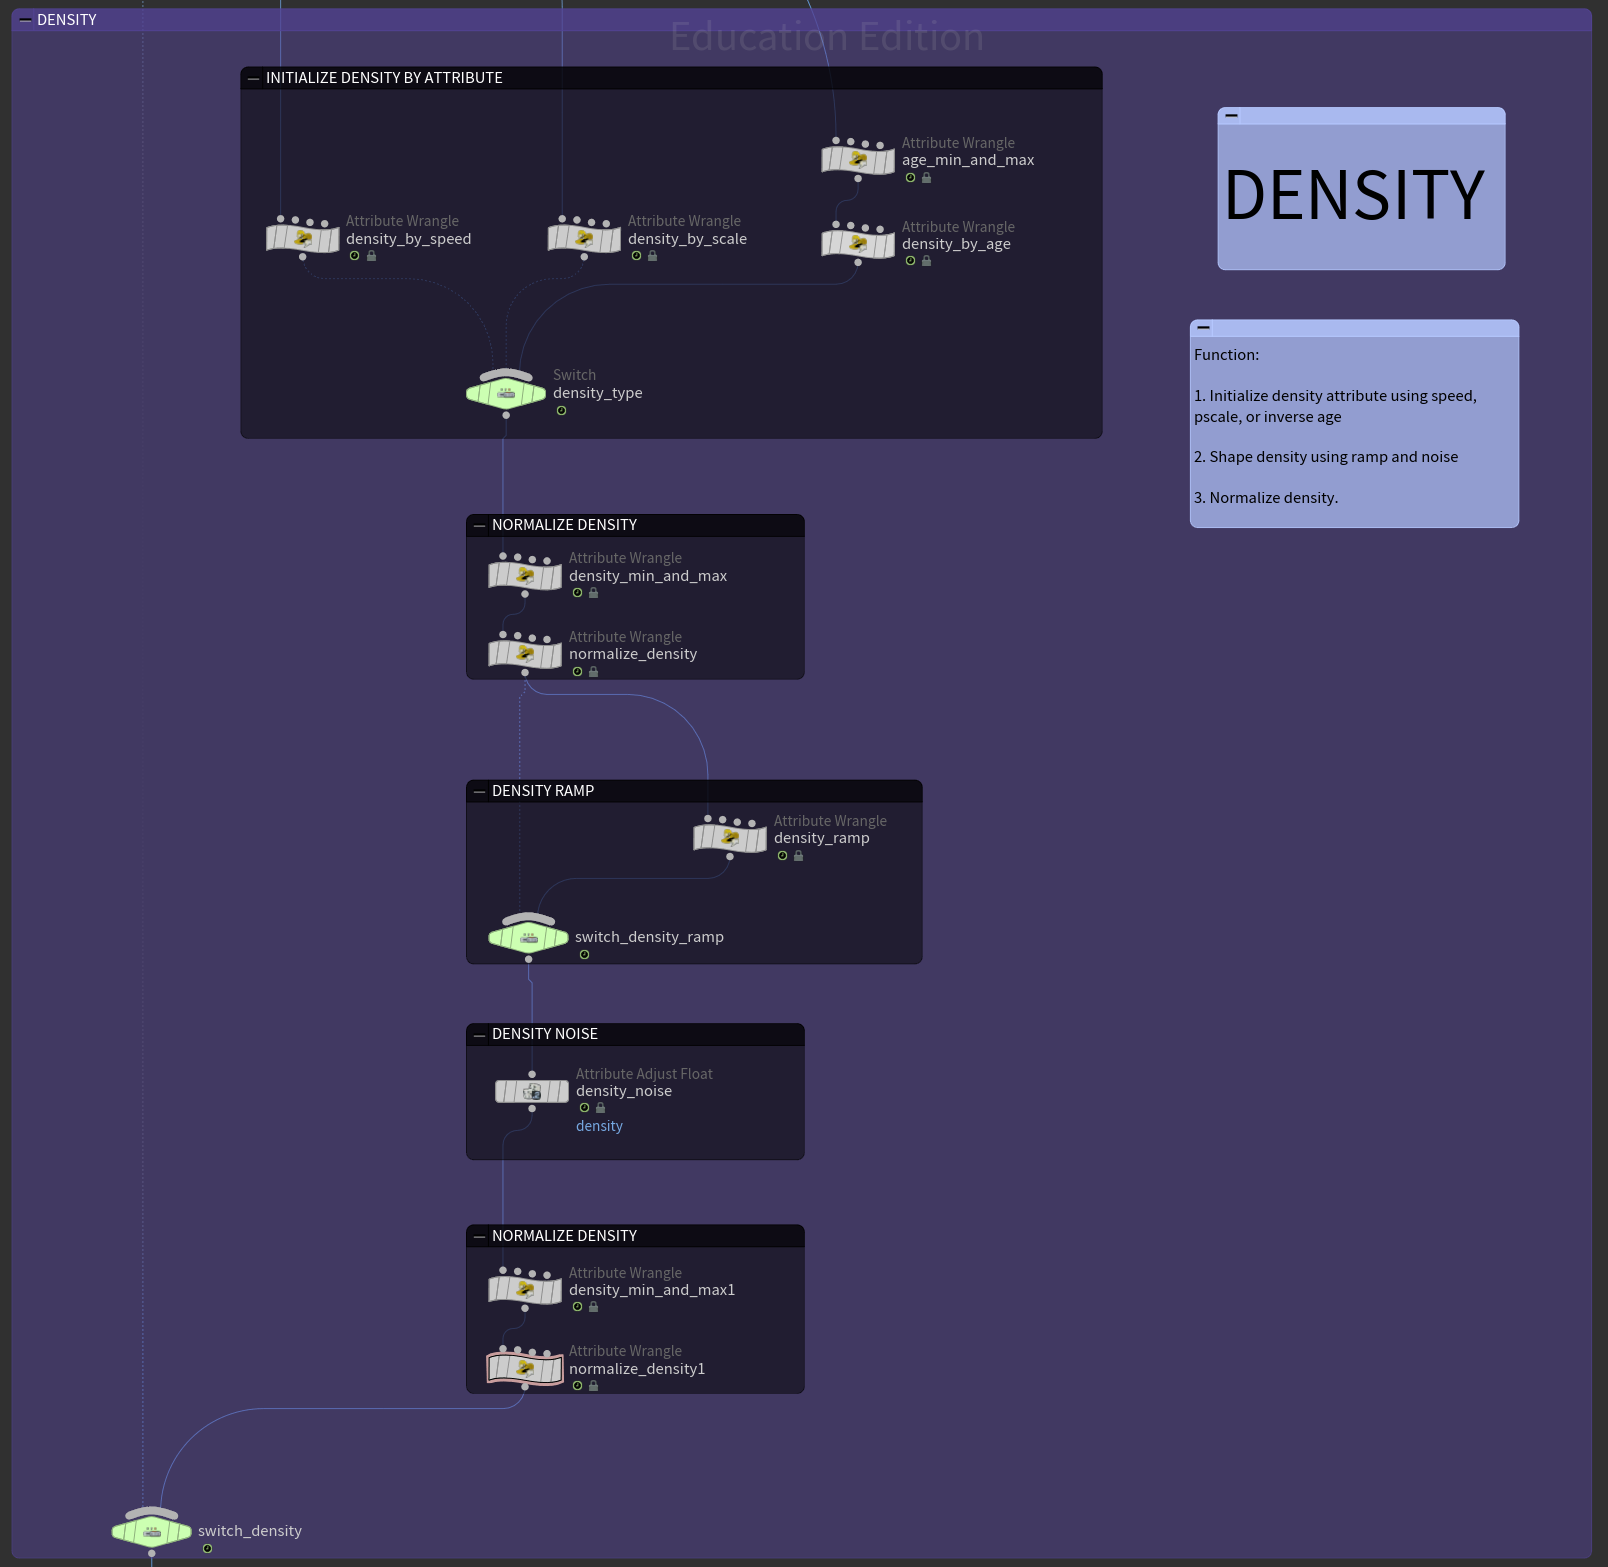Pick the density_ramp wrangle node icon
1608x1567 pixels.
[730, 837]
